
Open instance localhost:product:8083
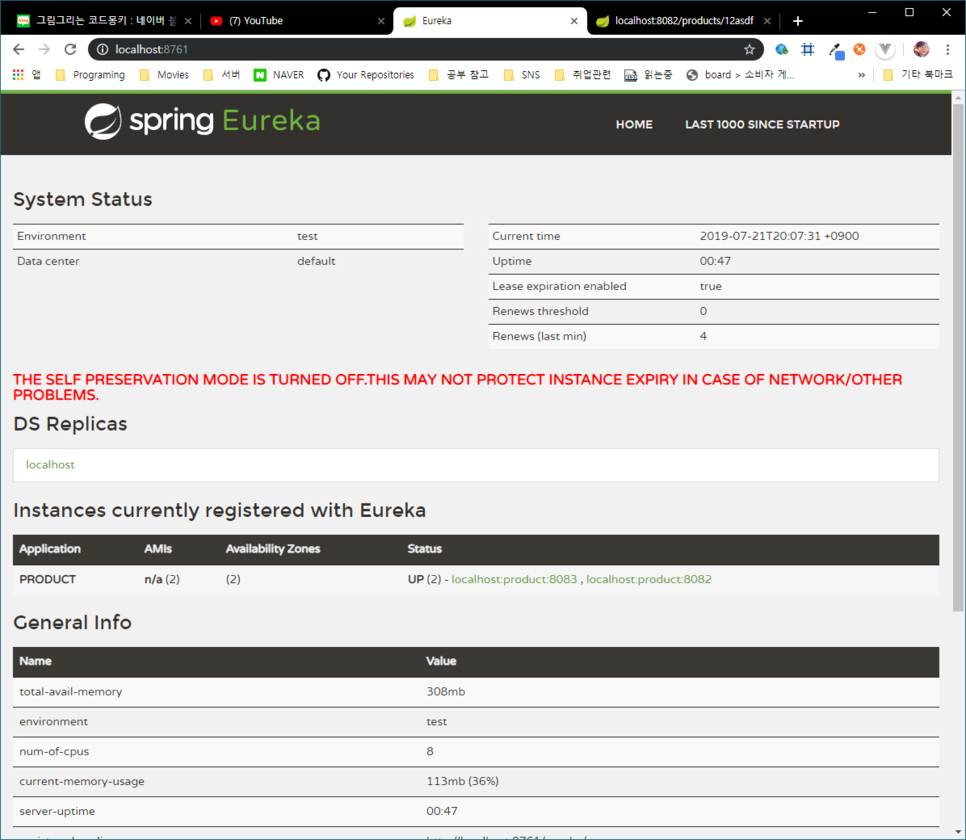click(x=514, y=579)
